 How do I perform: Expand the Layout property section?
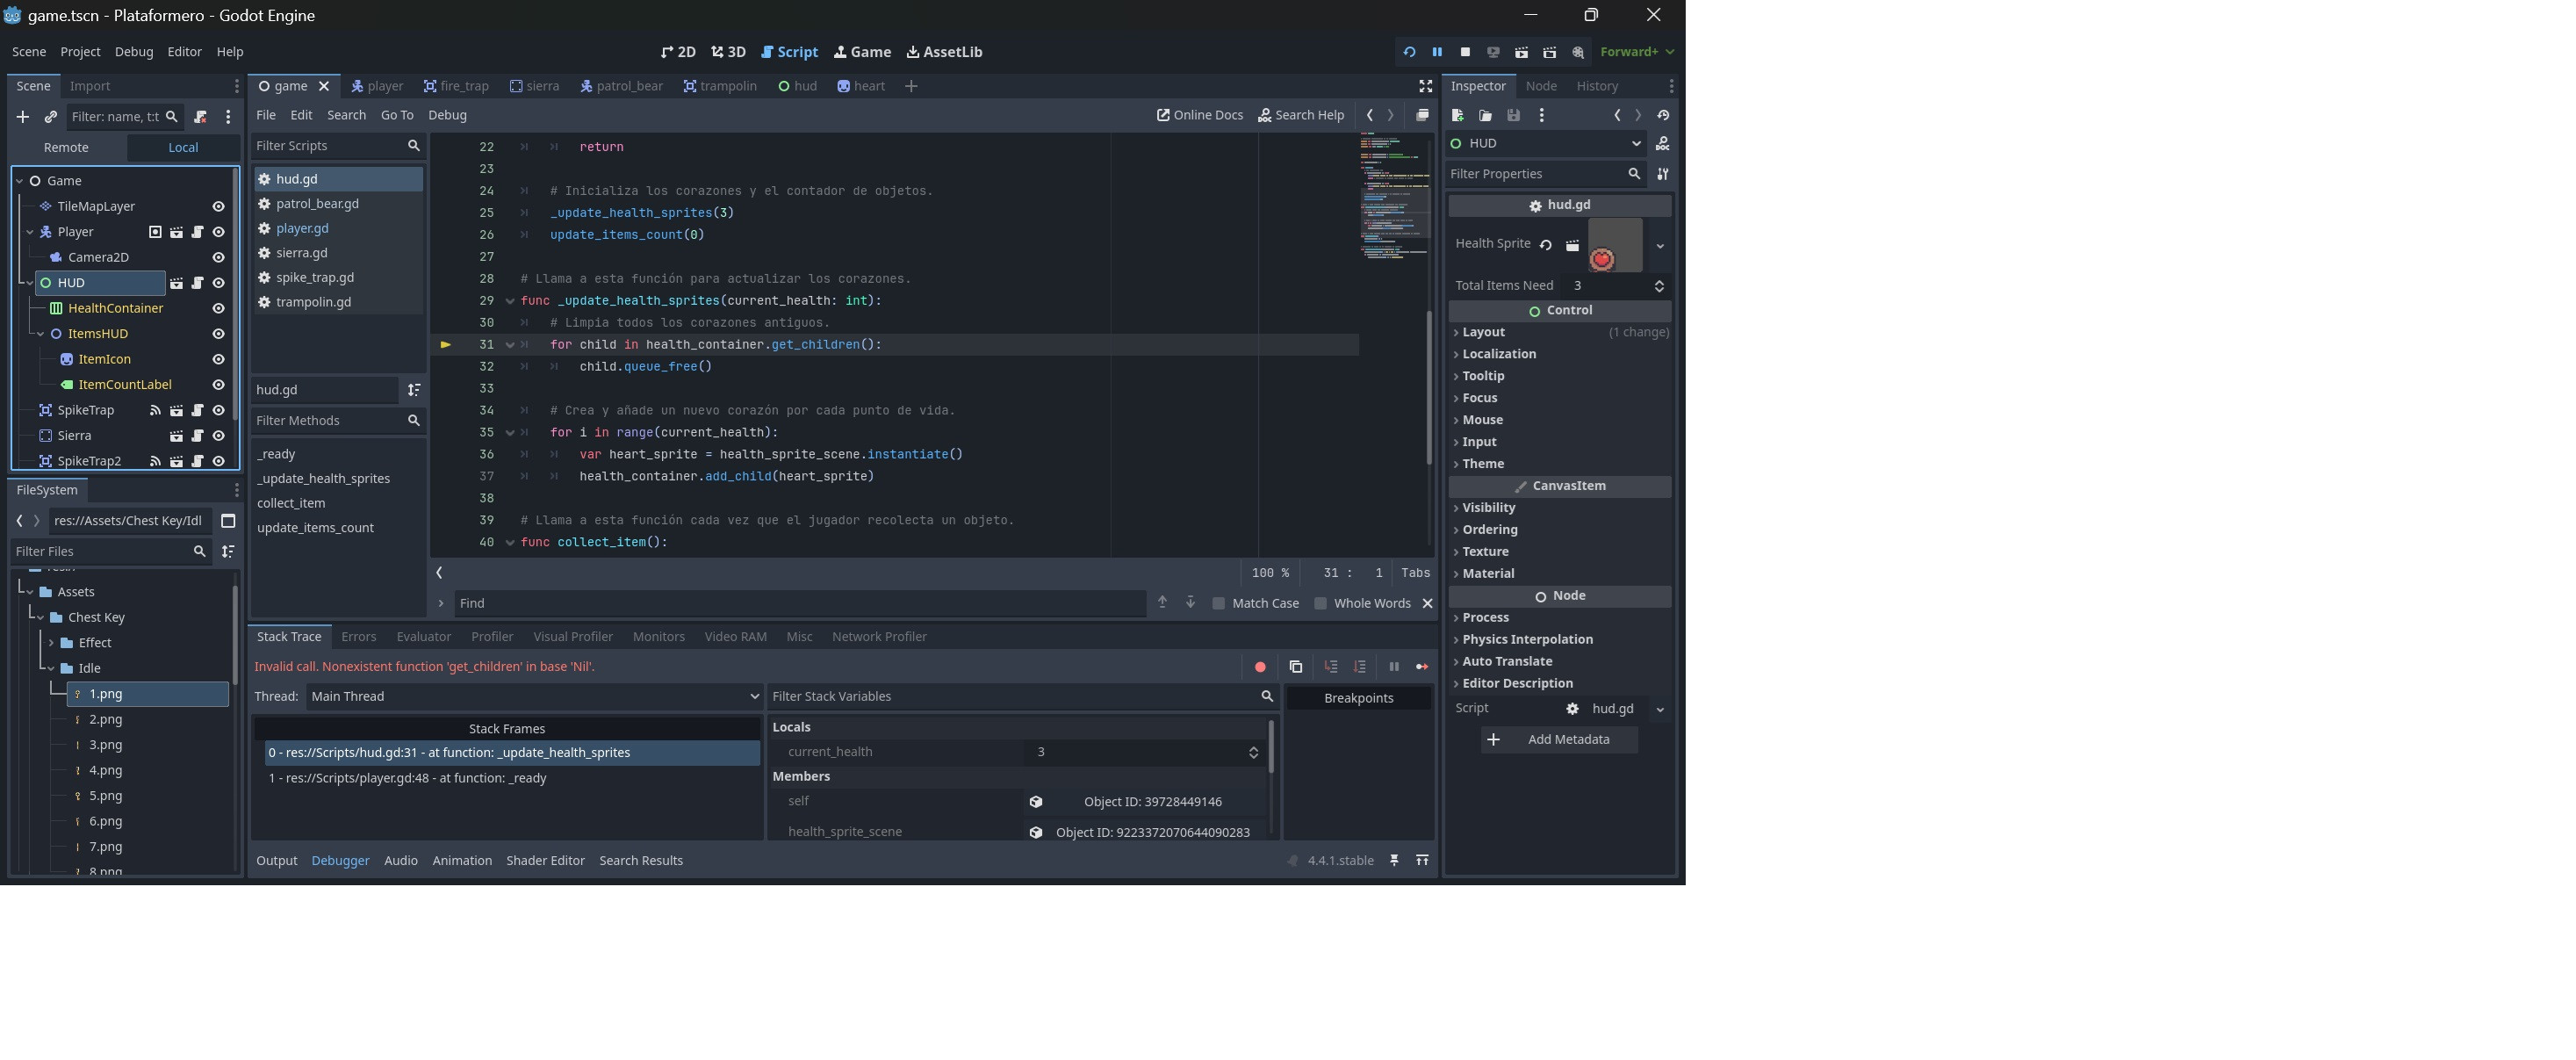click(x=1483, y=332)
